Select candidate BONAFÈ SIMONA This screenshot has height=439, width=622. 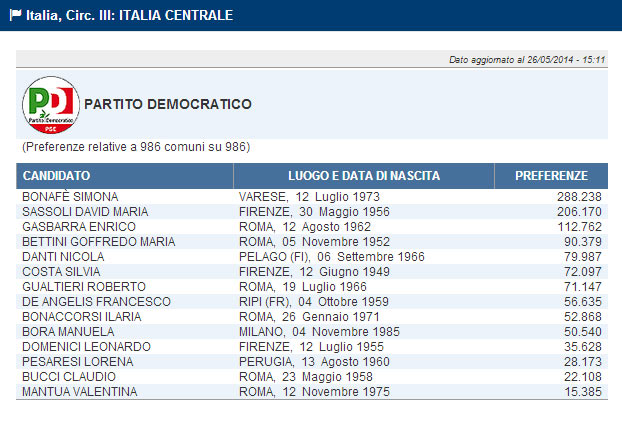coord(70,197)
